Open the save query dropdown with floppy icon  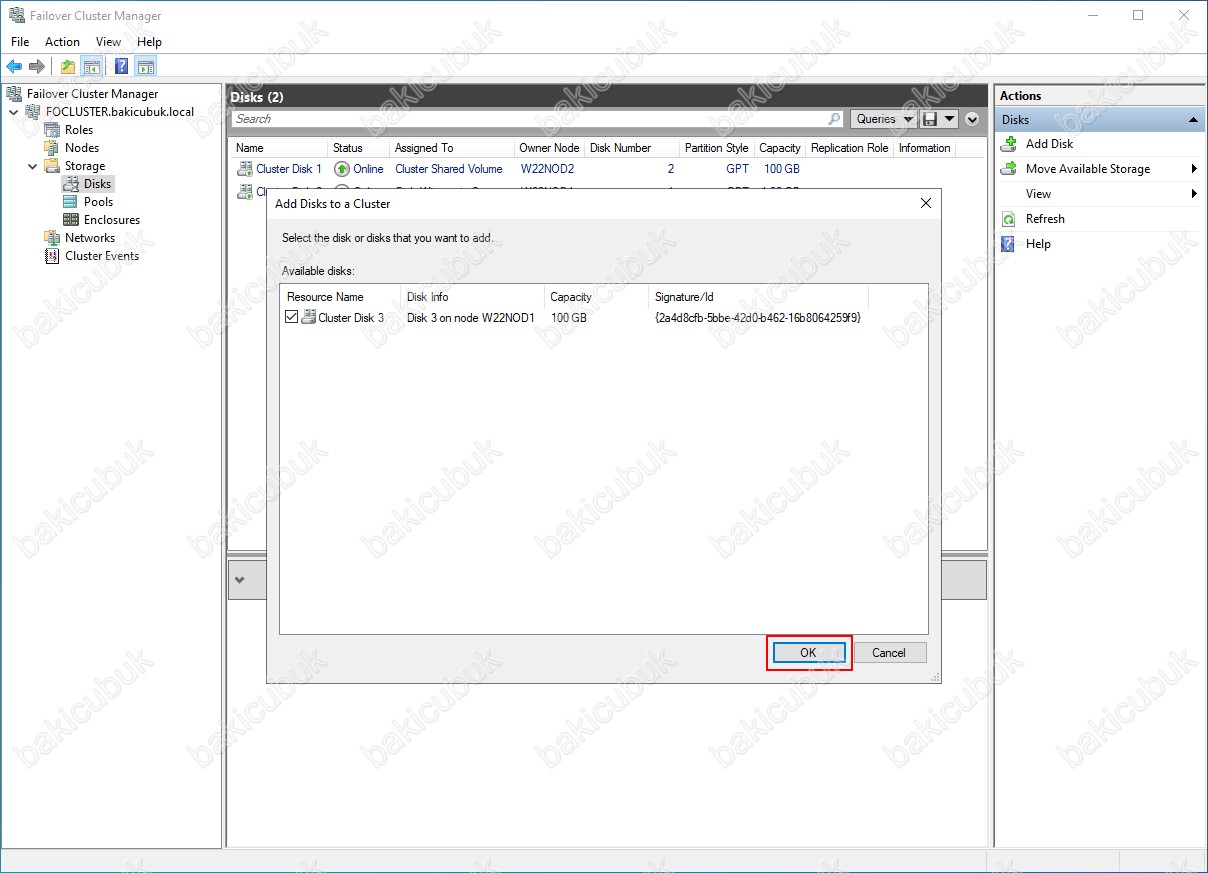pos(940,119)
